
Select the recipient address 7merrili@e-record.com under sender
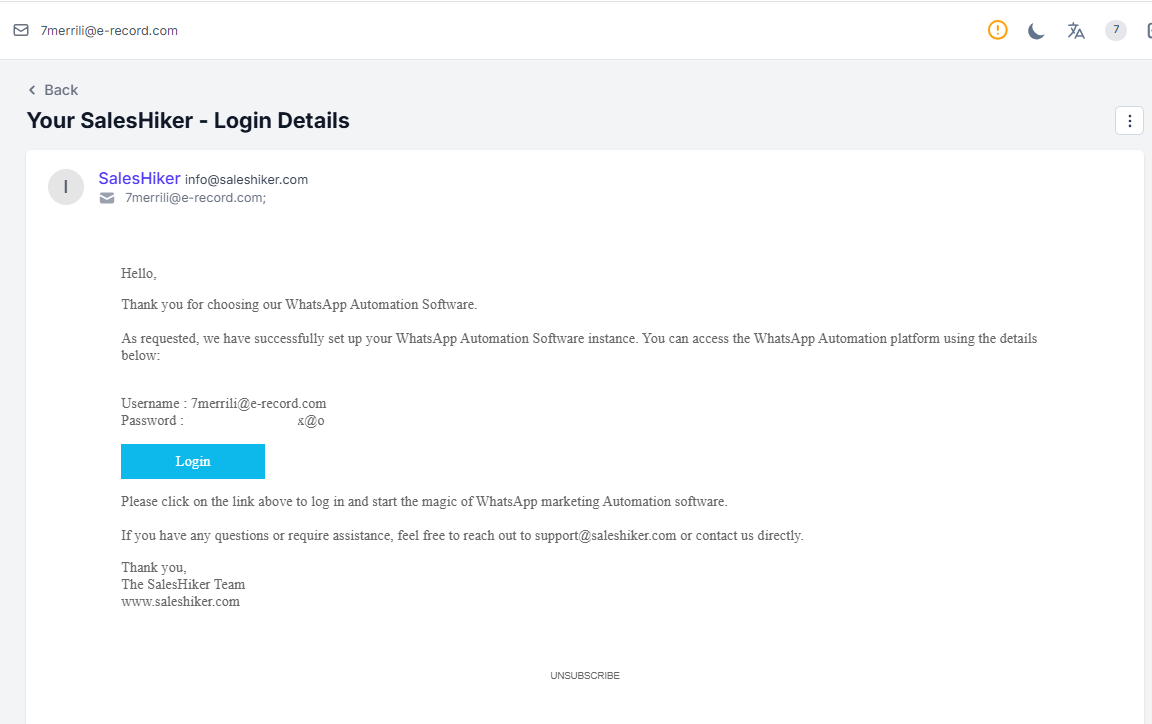tap(195, 198)
